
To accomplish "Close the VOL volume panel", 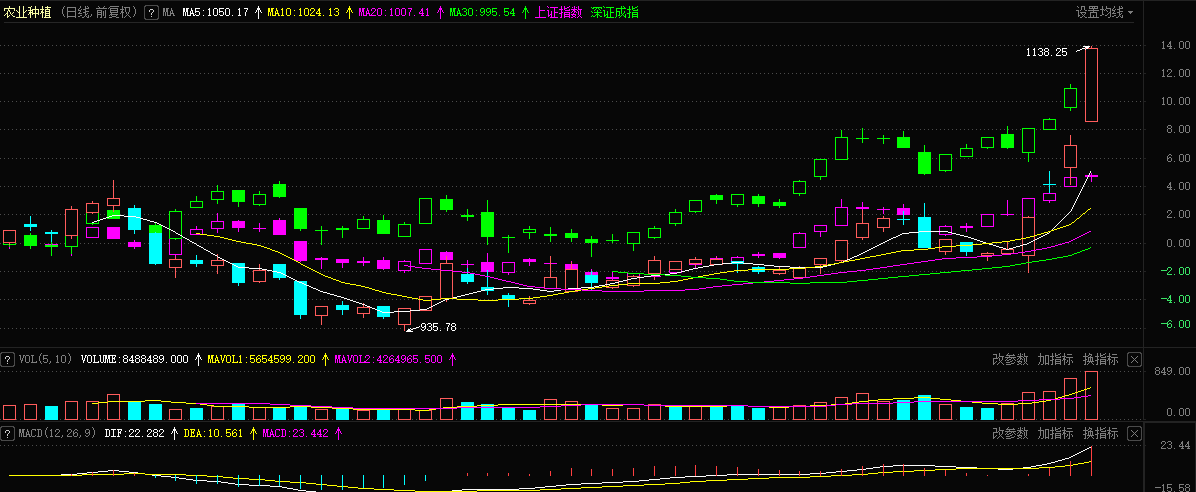I will coord(1135,359).
